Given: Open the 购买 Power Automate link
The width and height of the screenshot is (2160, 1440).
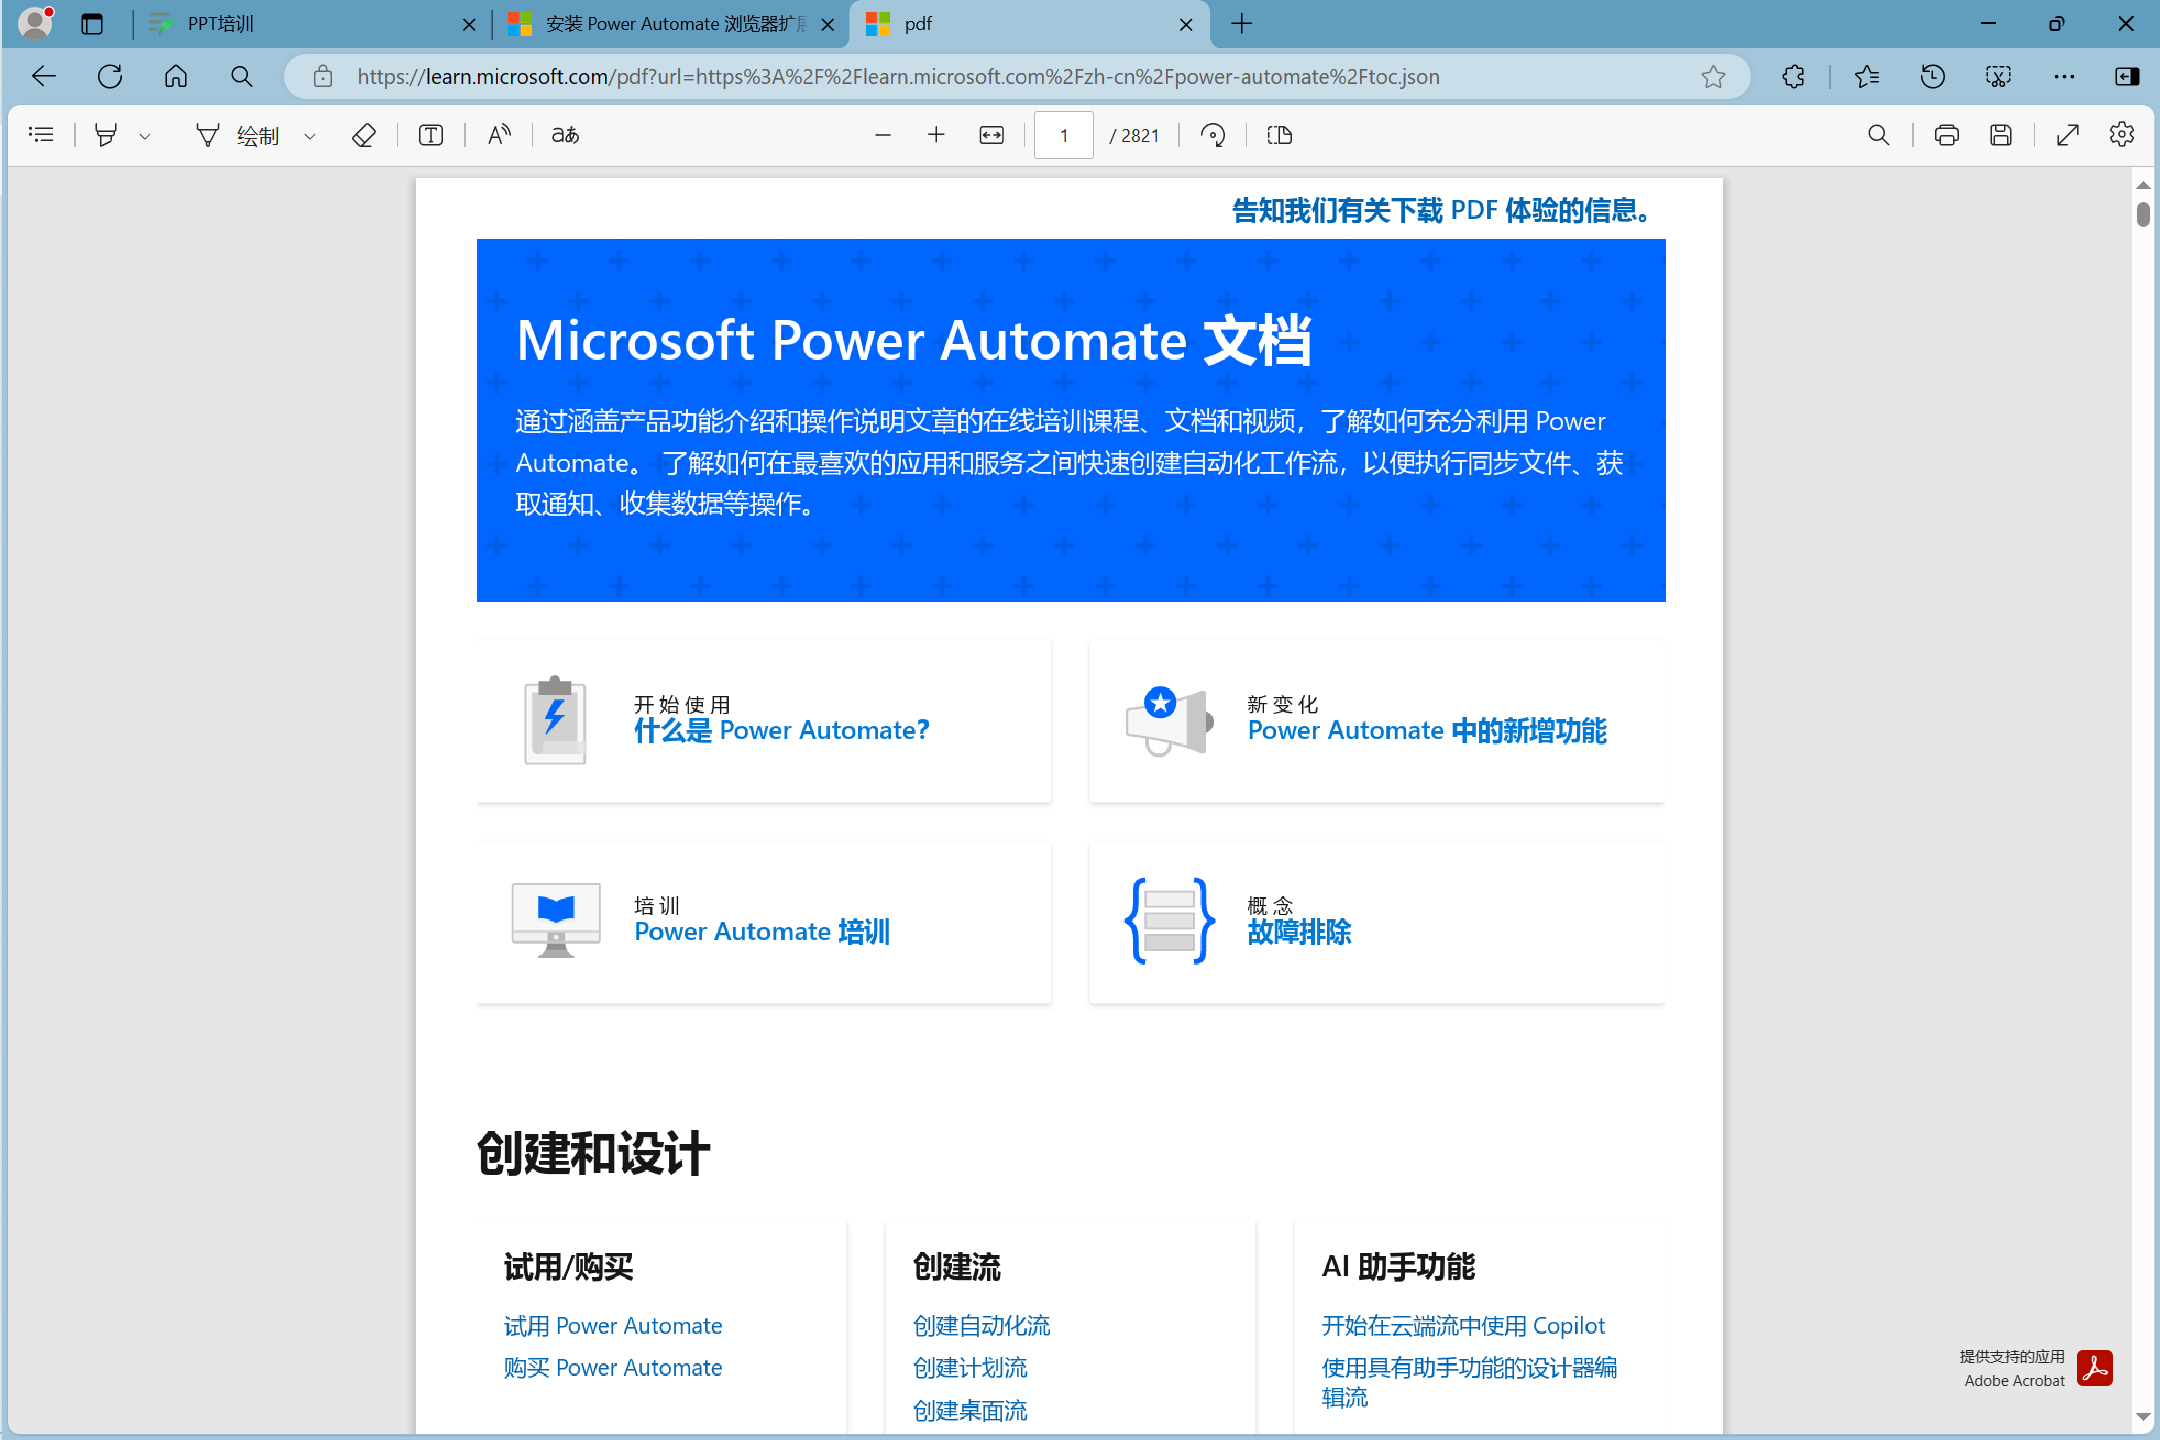Looking at the screenshot, I should pyautogui.click(x=613, y=1368).
